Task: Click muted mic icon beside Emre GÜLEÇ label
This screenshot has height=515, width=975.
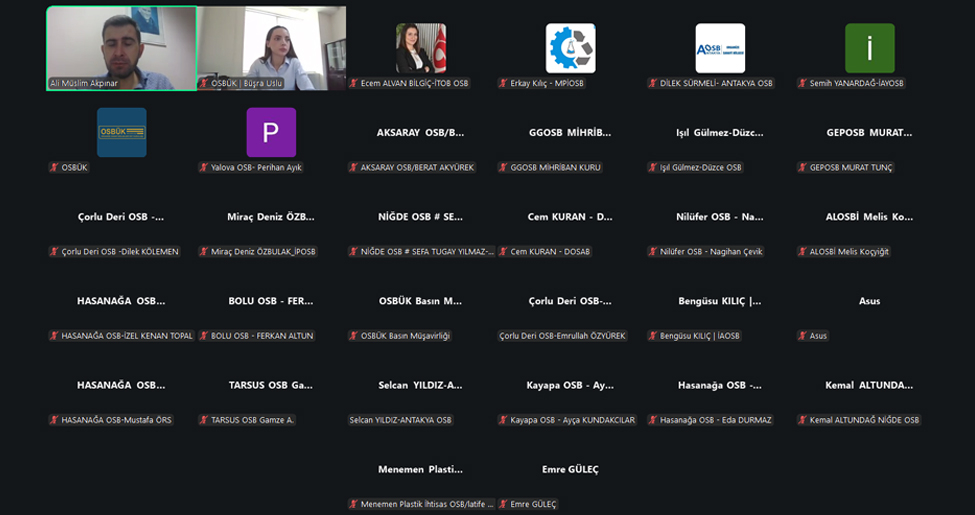Action: click(504, 504)
